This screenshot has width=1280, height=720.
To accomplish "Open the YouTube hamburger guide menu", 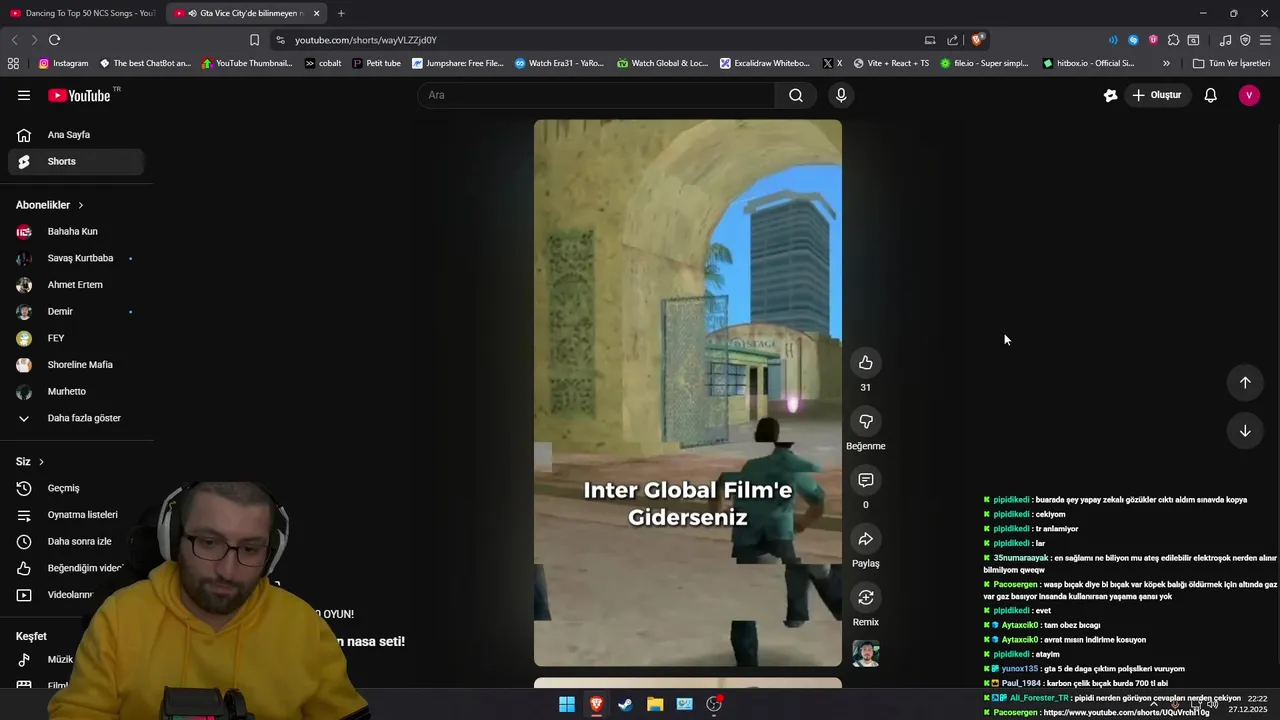I will pyautogui.click(x=24, y=95).
